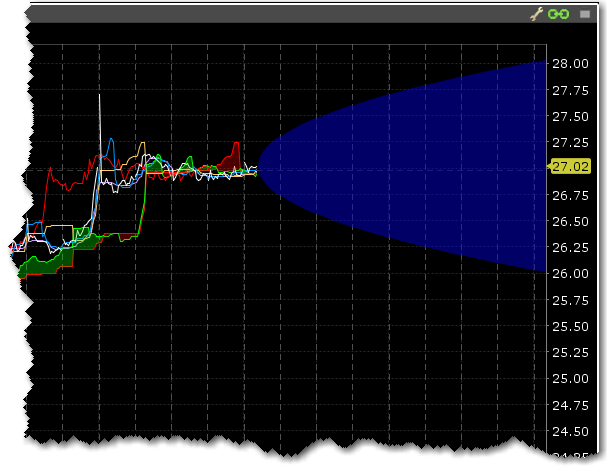Click the gray square window icon
607x471 pixels.
(585, 14)
